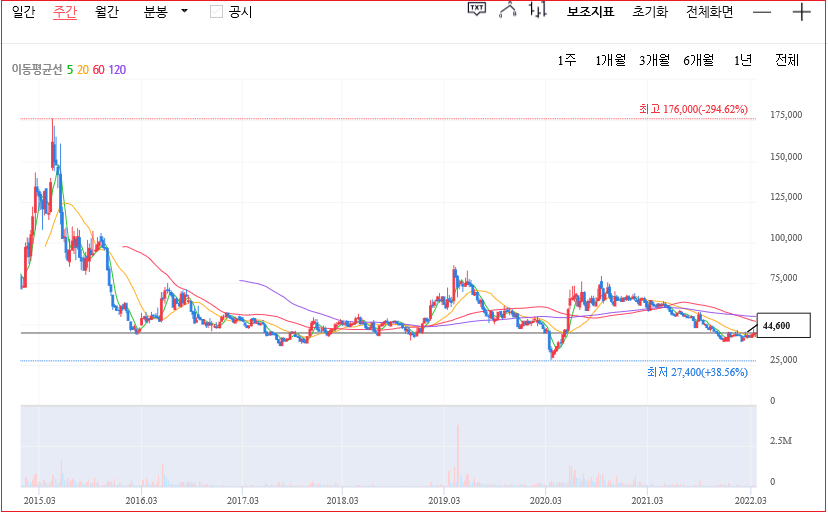Screen dimensions: 828x513
Task: Switch to the 일간 daily tab
Action: tap(24, 12)
